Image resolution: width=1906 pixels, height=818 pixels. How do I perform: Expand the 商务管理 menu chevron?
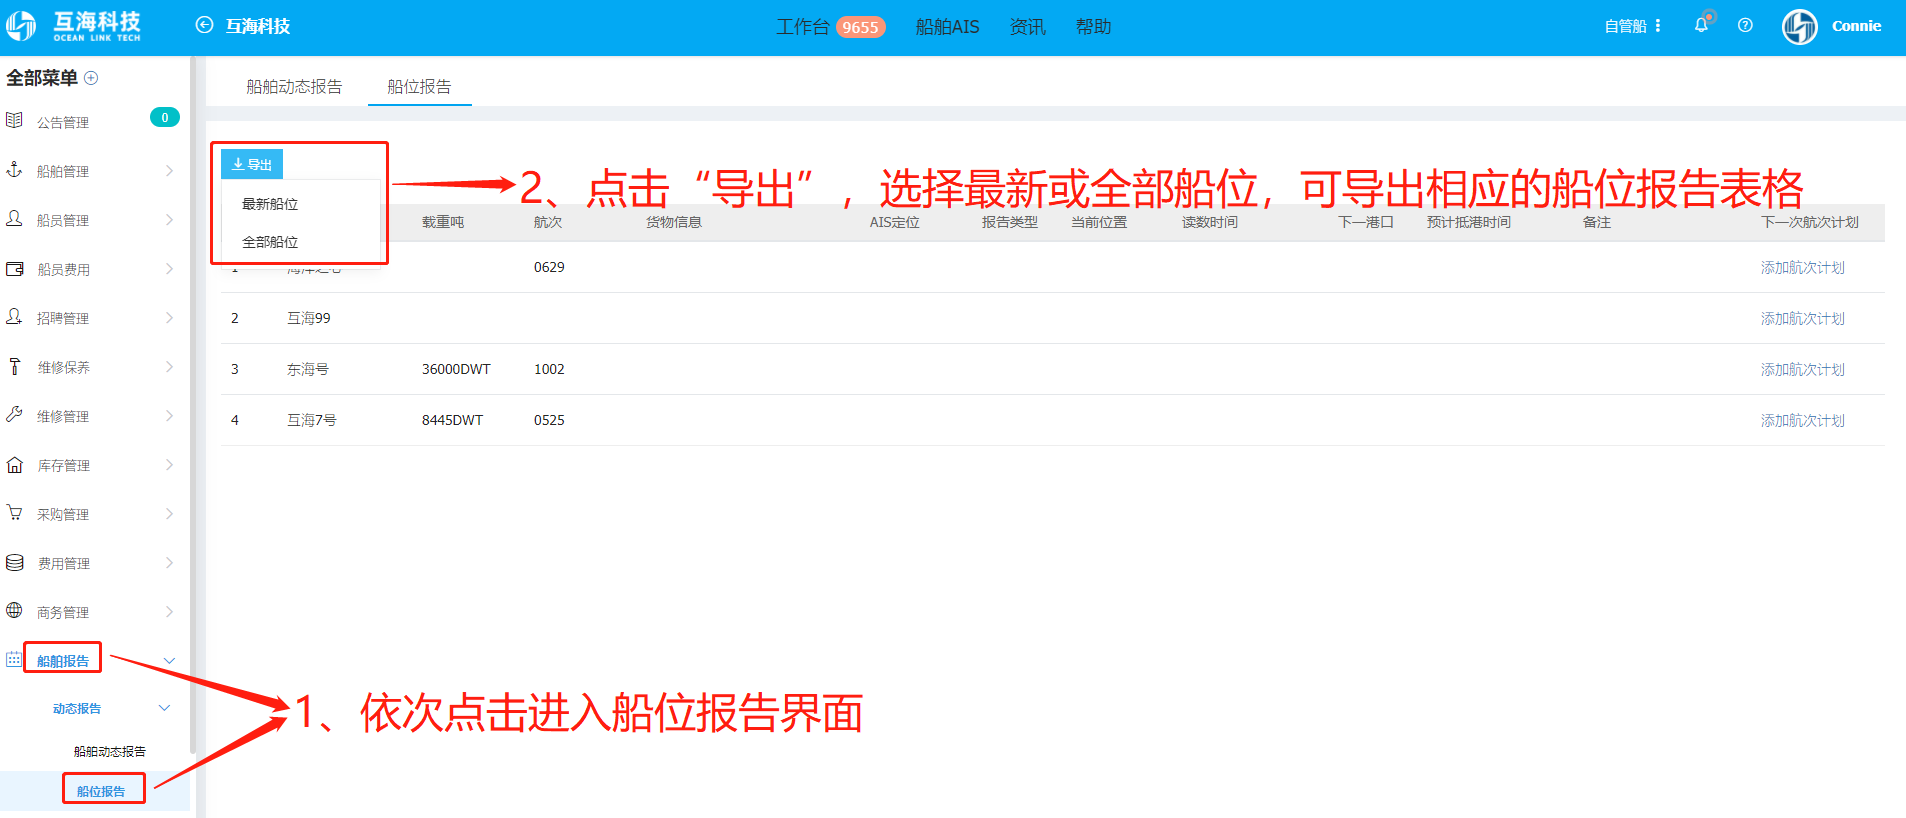coord(169,612)
